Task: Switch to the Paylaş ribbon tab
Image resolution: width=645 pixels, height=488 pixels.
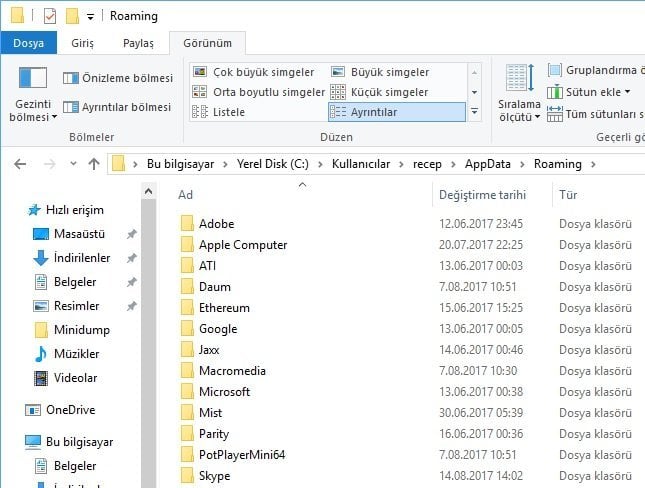Action: 138,43
